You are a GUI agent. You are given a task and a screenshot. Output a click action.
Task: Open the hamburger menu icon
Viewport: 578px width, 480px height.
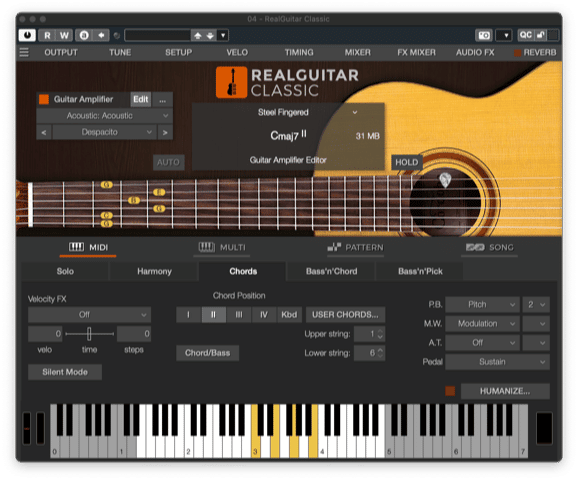coord(24,52)
